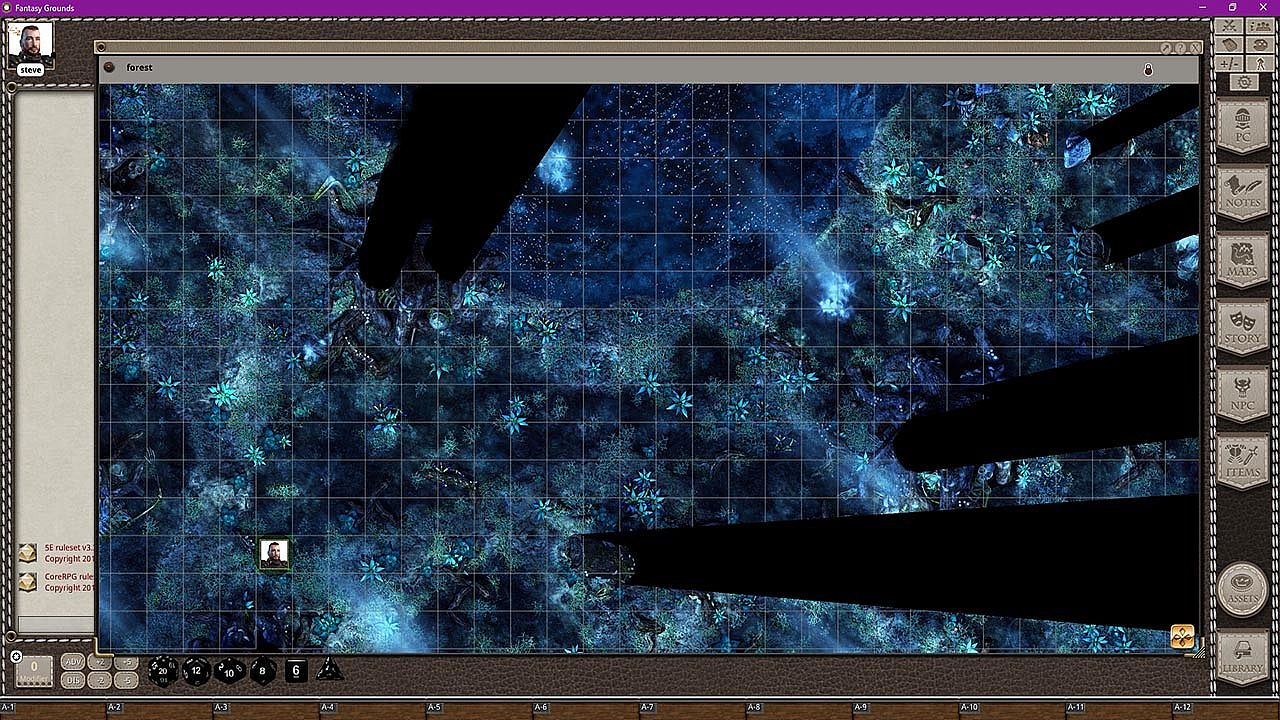Click the map window pop-out arrow icon
The image size is (1280, 720).
coord(1166,48)
